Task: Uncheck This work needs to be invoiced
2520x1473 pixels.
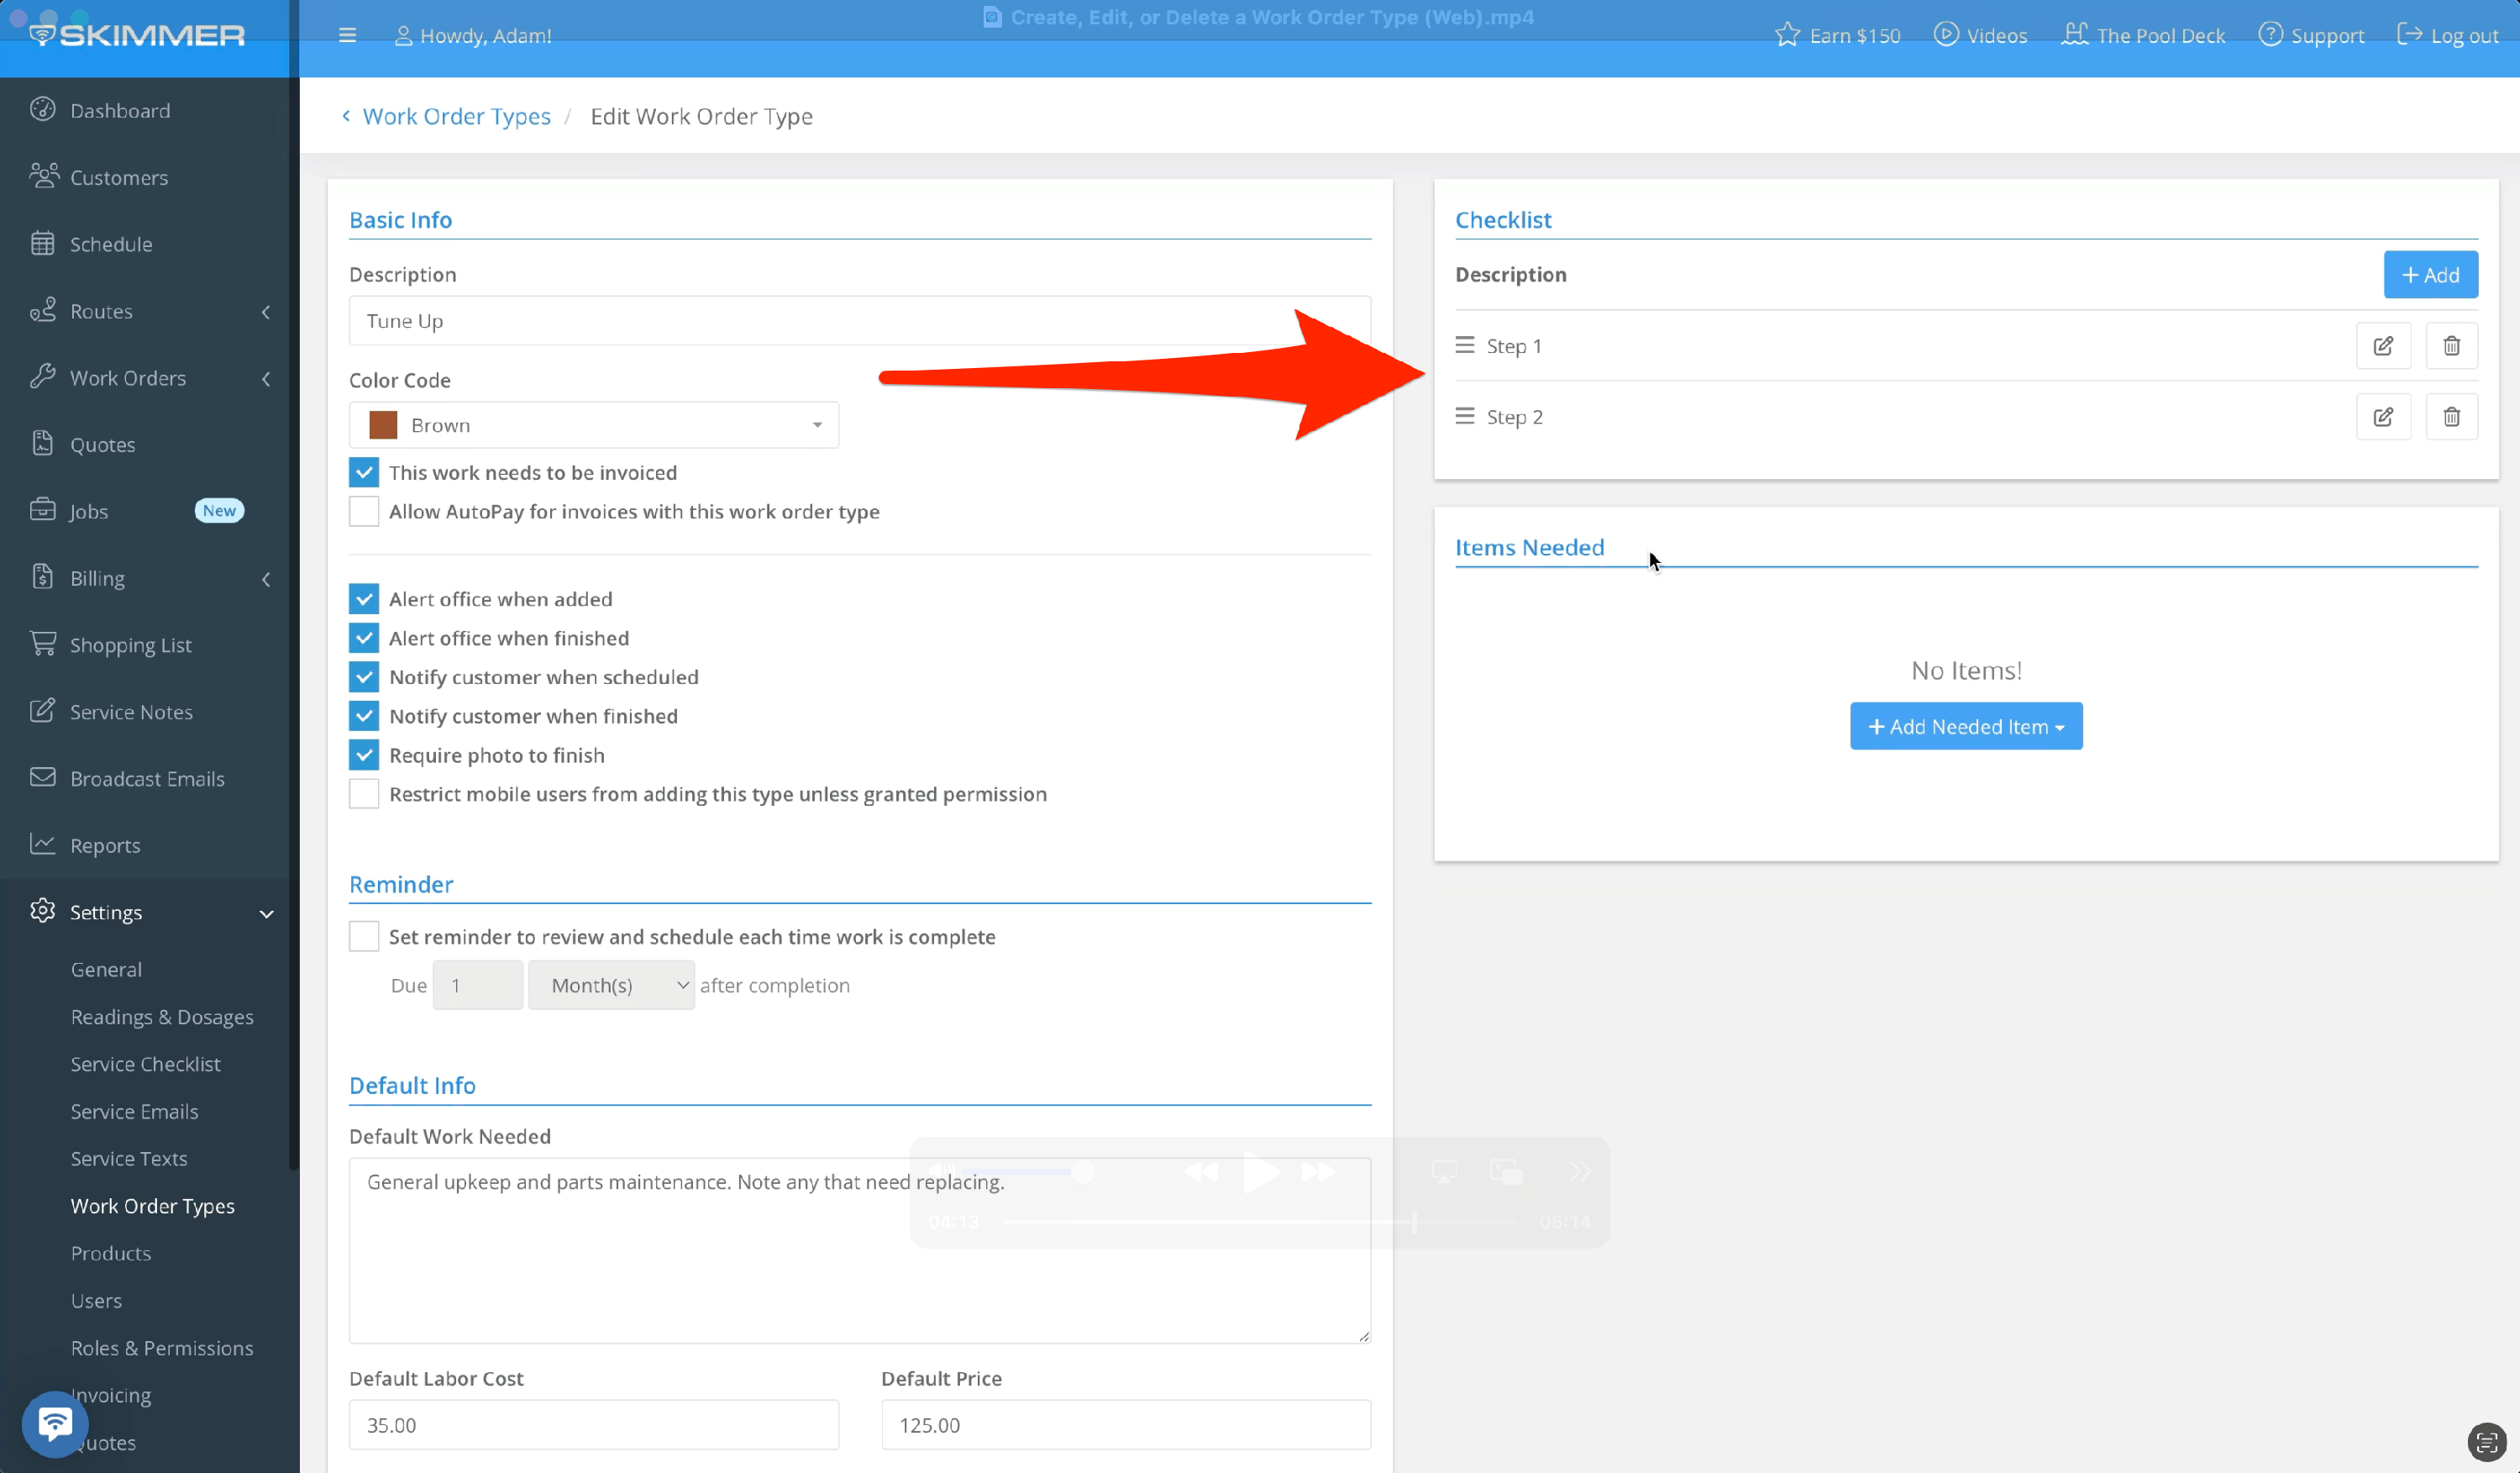Action: coord(364,472)
